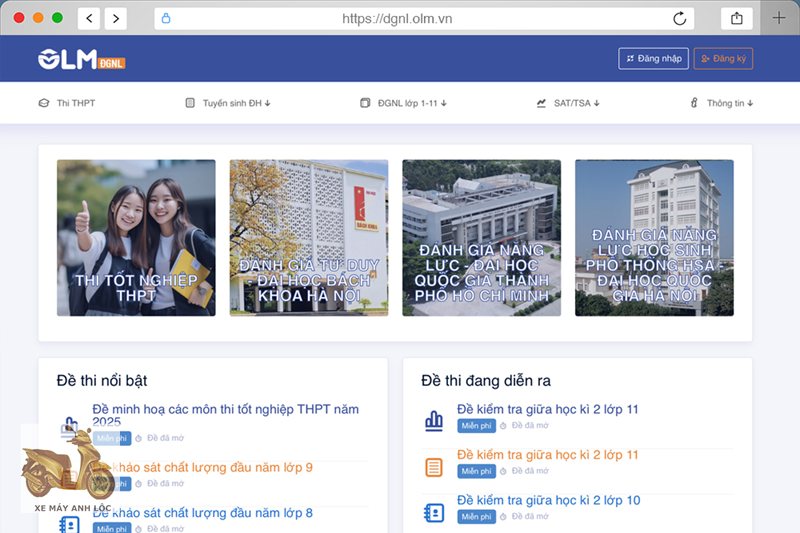The height and width of the screenshot is (533, 800).
Task: Click the book icon beside ĐGNL lớp 1-11
Action: pyautogui.click(x=365, y=103)
